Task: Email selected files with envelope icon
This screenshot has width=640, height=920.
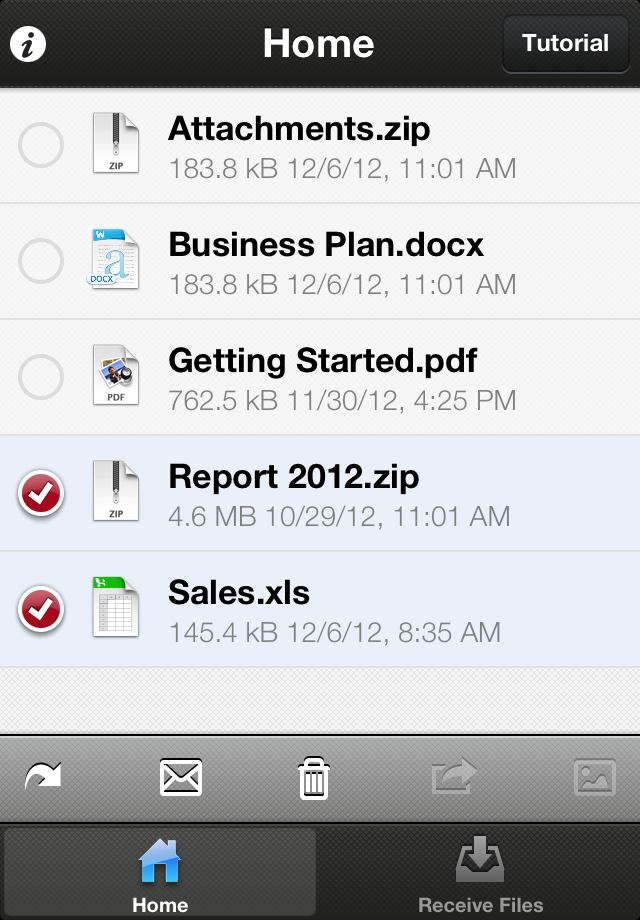Action: coord(181,777)
